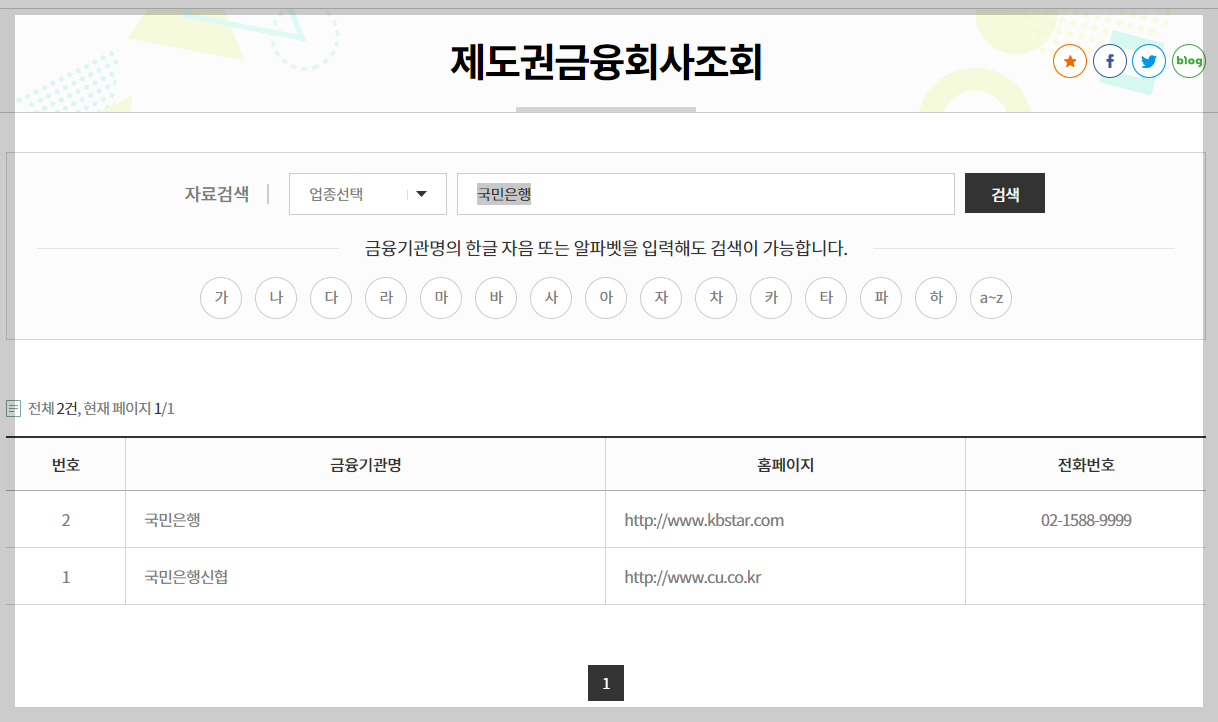Open the 업종선택 dropdown menu
Viewport: 1218px width, 722px height.
[x=367, y=193]
